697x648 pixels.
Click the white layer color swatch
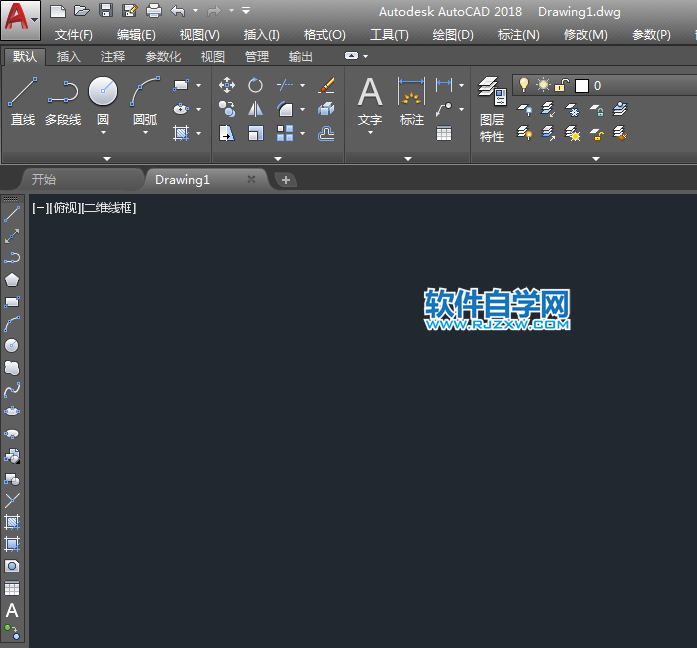(x=582, y=86)
